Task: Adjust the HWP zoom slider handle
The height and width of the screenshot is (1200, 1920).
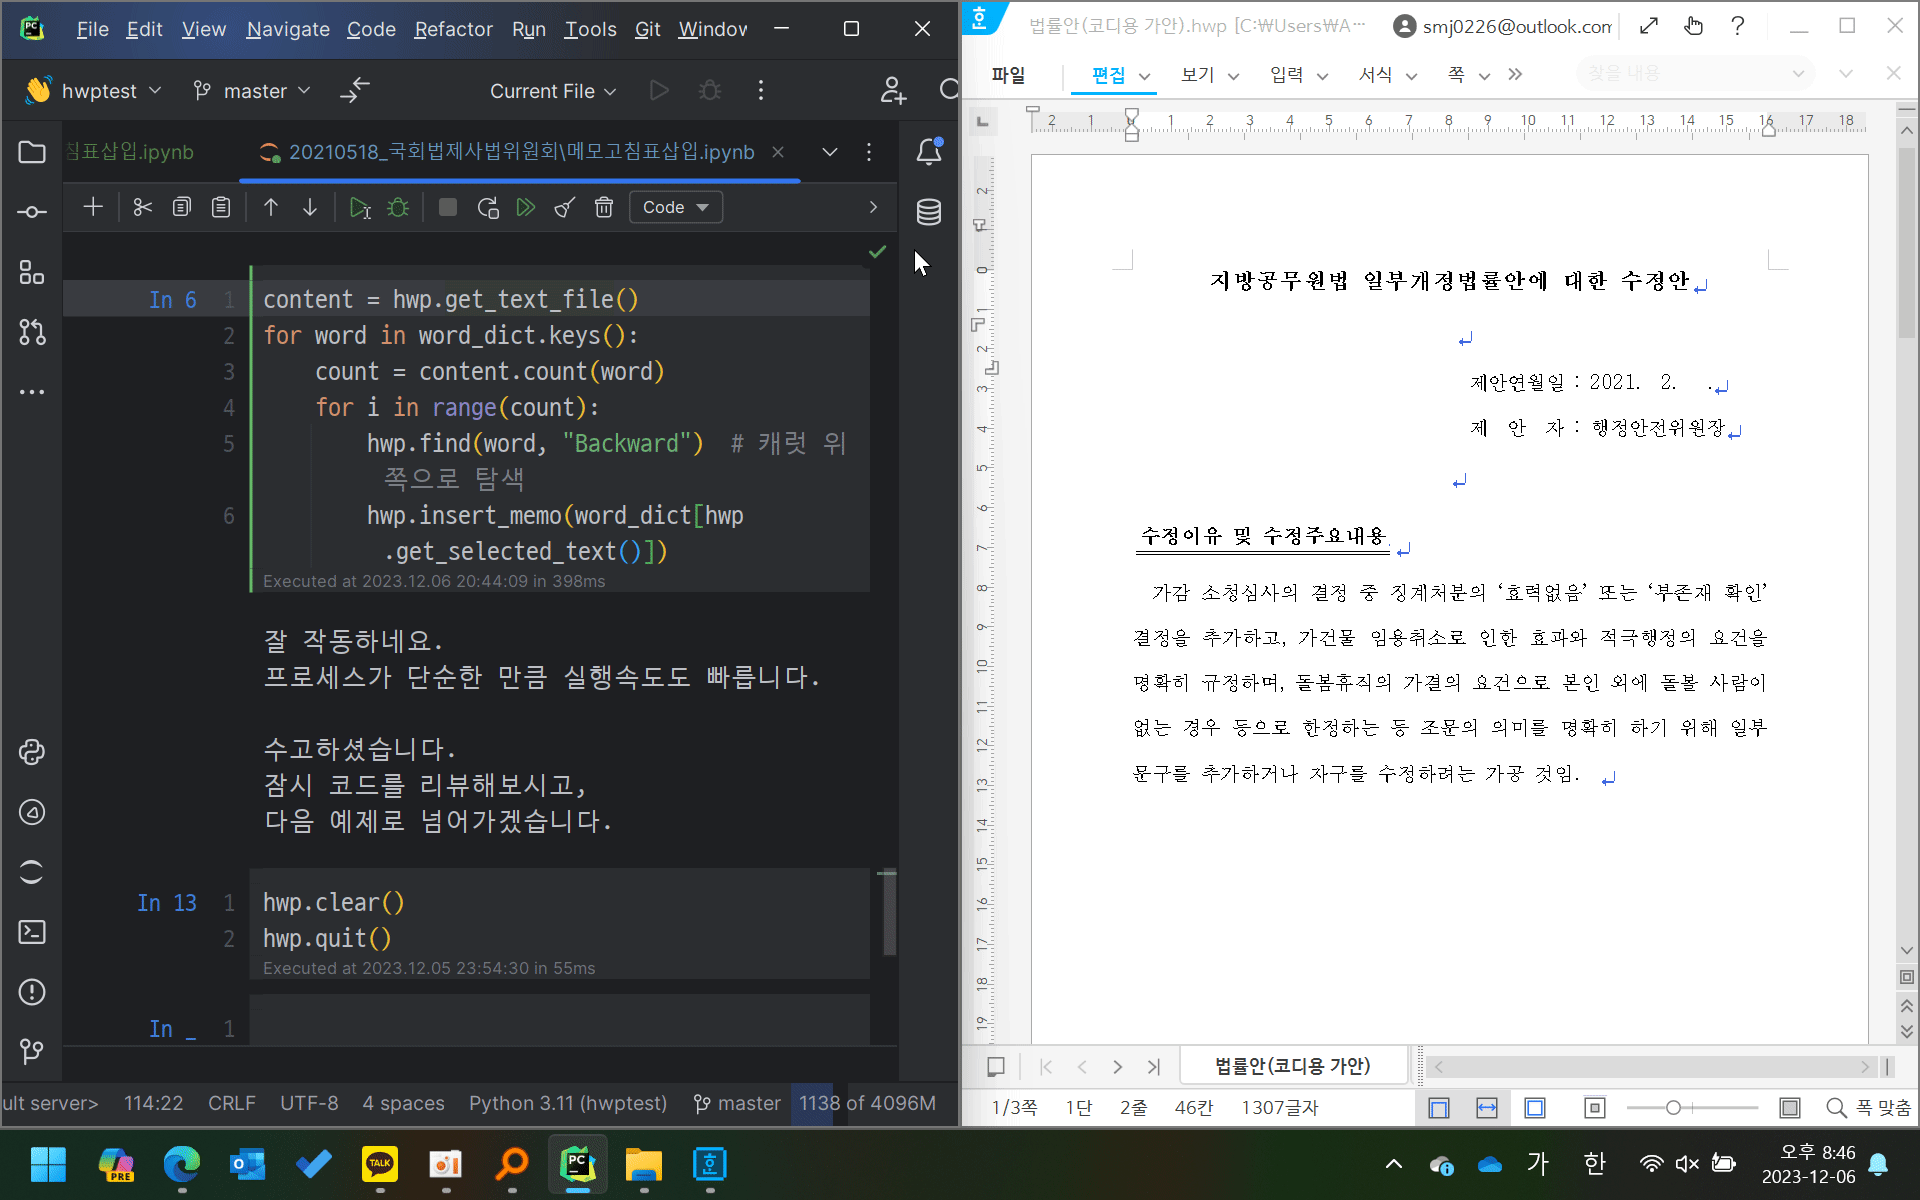Action: point(1673,1107)
